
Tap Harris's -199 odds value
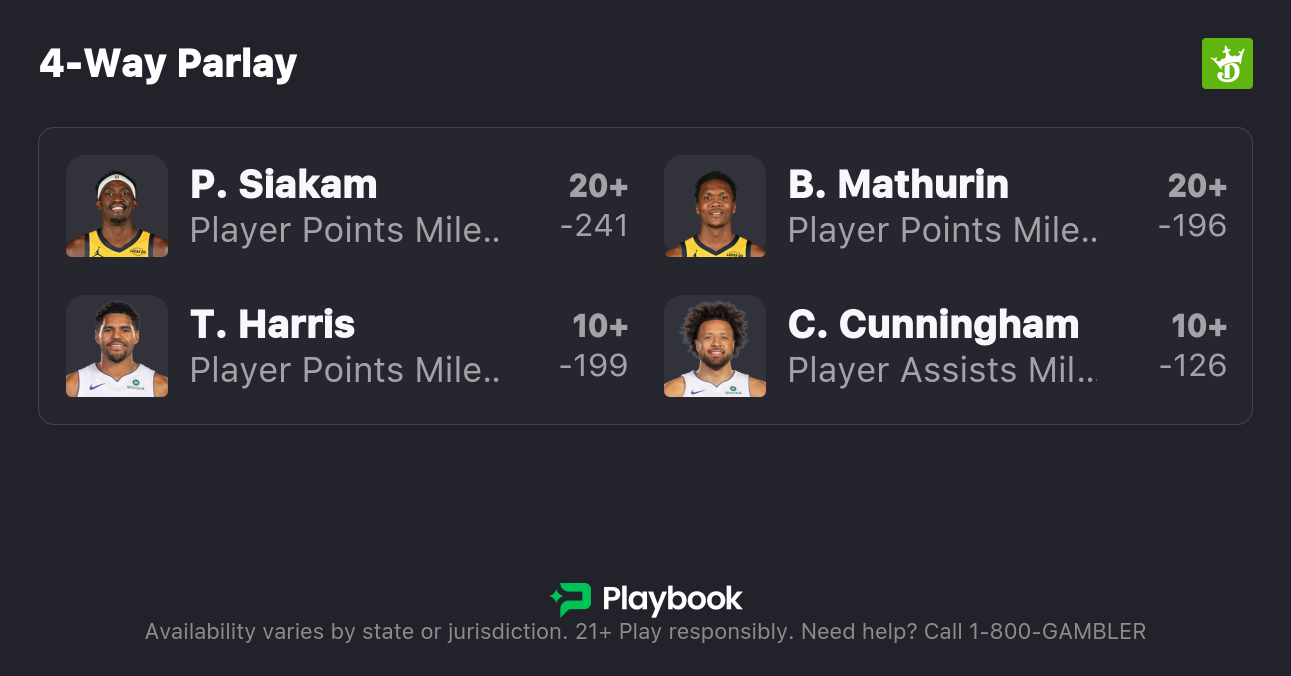click(594, 366)
